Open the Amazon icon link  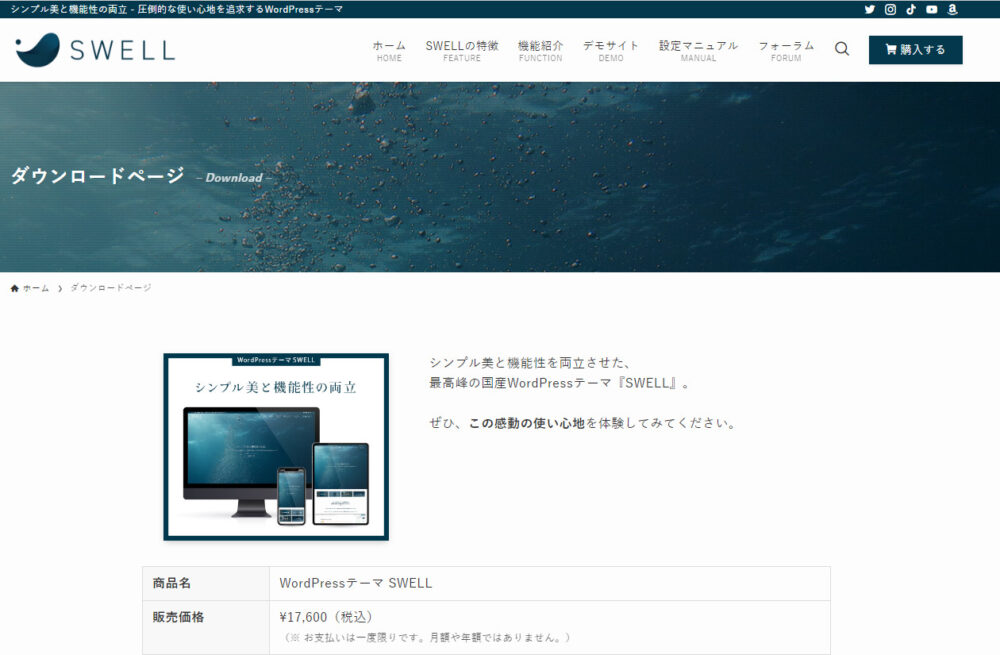pos(952,9)
